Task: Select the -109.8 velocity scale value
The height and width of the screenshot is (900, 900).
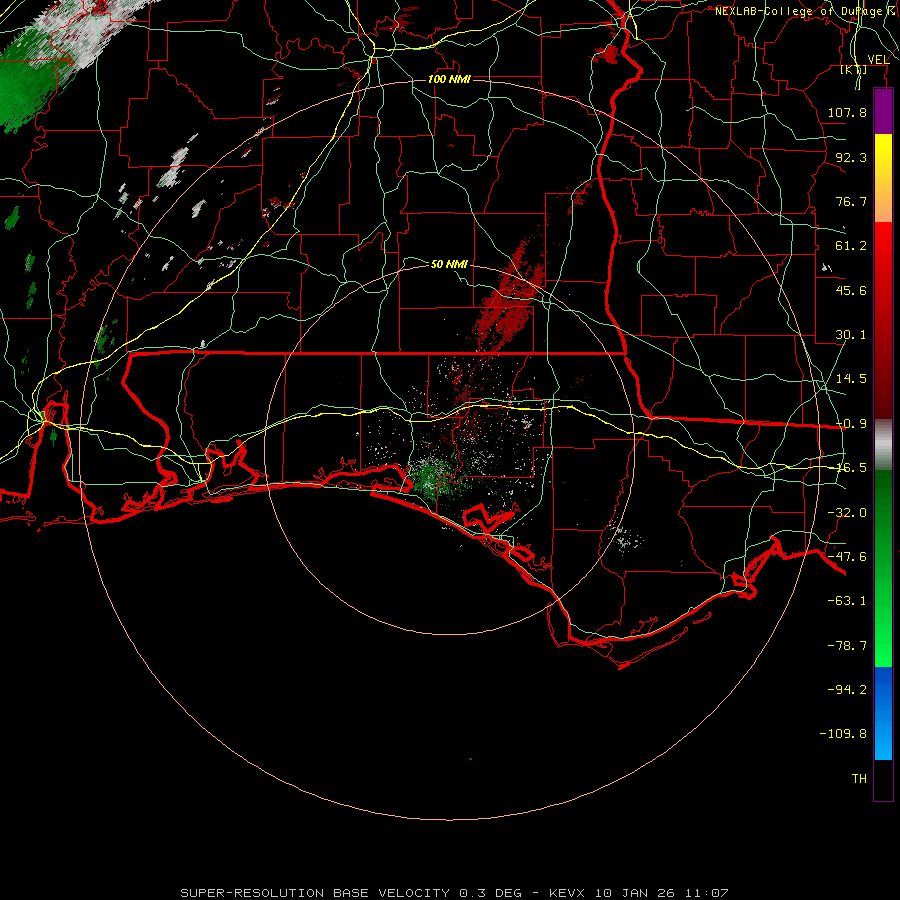Action: click(843, 733)
